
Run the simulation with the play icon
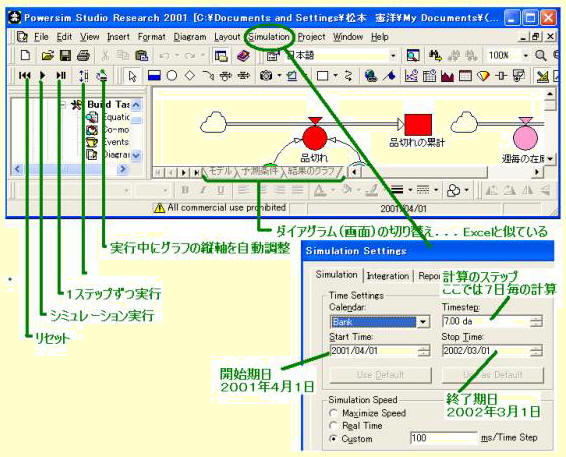43,75
